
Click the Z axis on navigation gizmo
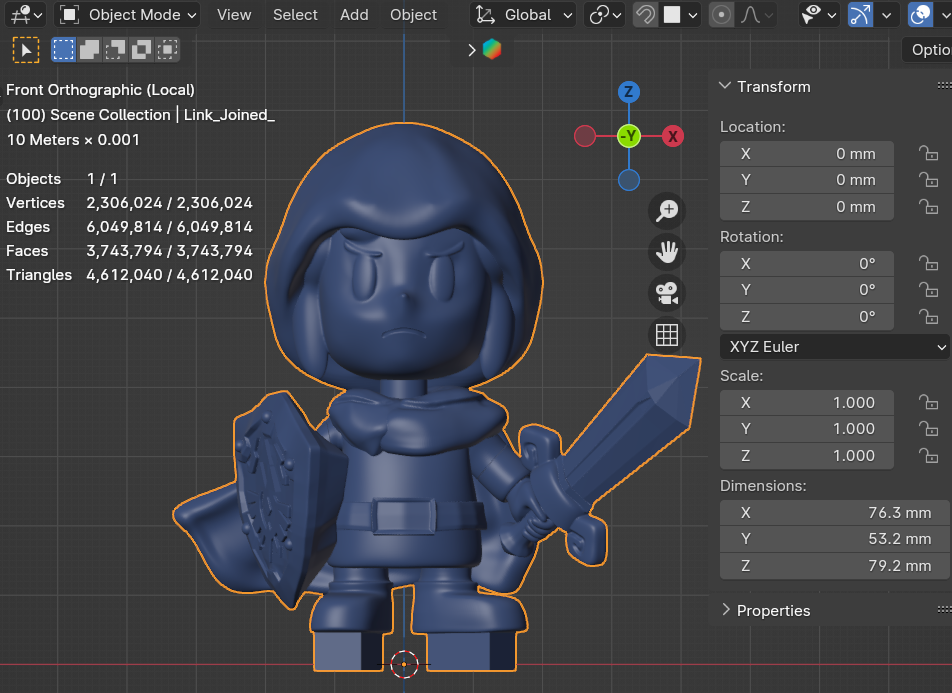tap(628, 92)
